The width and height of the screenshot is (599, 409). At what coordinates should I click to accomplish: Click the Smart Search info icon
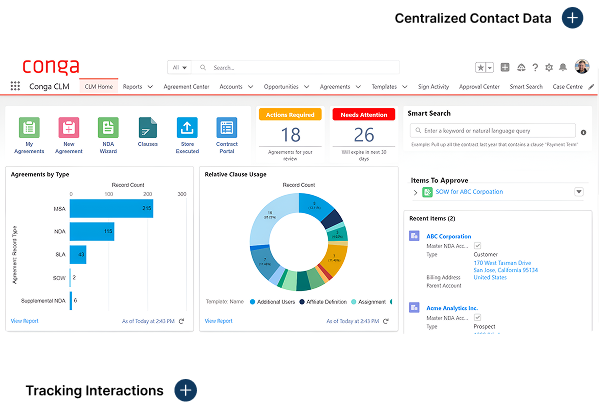pyautogui.click(x=583, y=133)
